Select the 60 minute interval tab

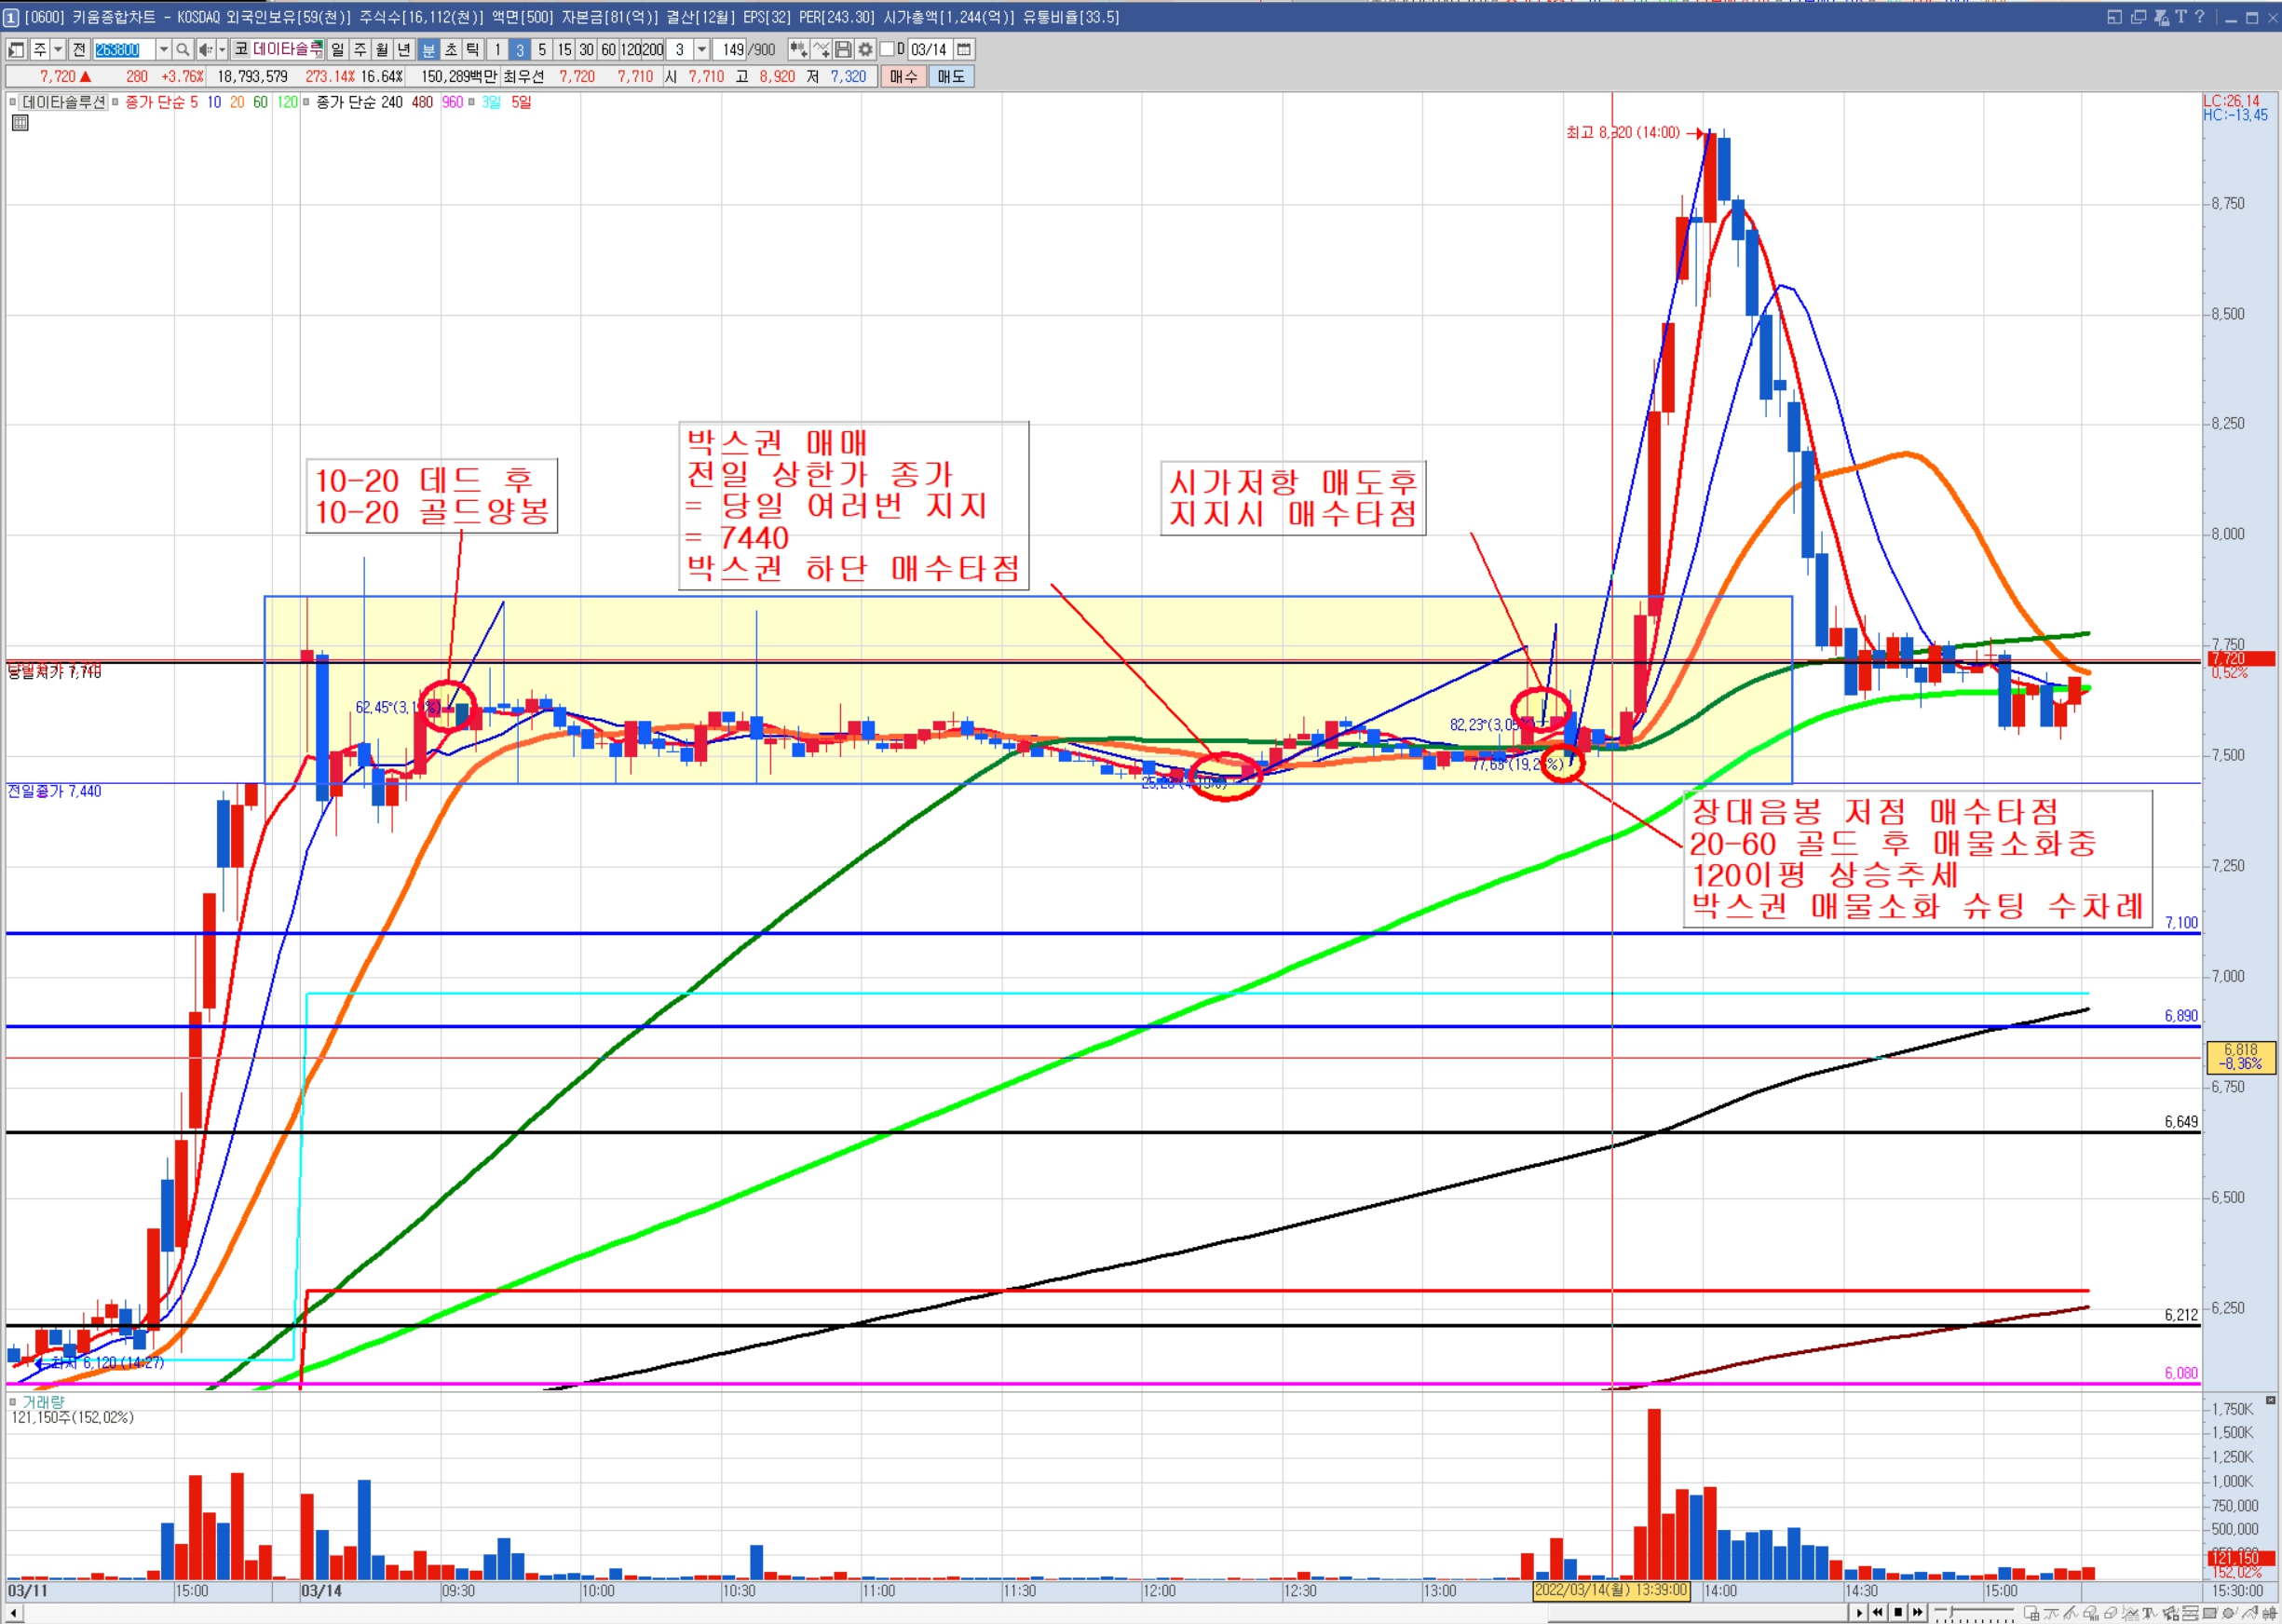click(x=608, y=49)
